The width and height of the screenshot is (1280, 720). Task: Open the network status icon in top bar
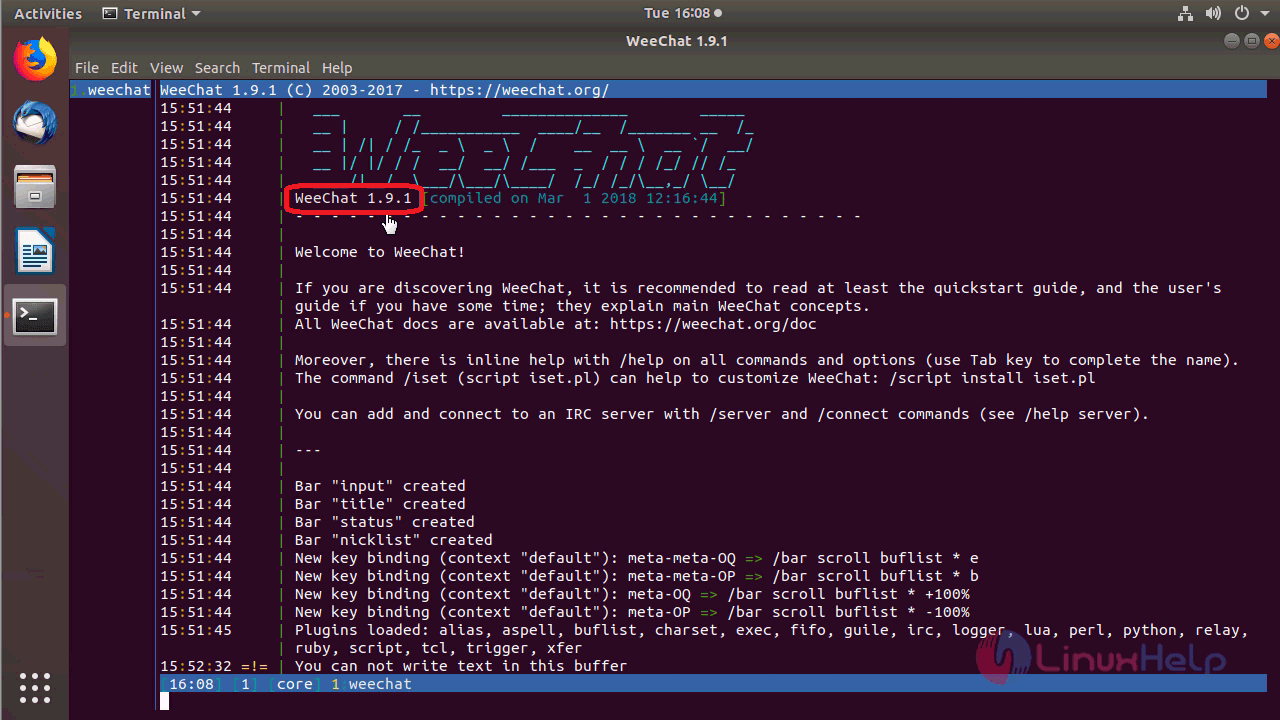(1185, 13)
